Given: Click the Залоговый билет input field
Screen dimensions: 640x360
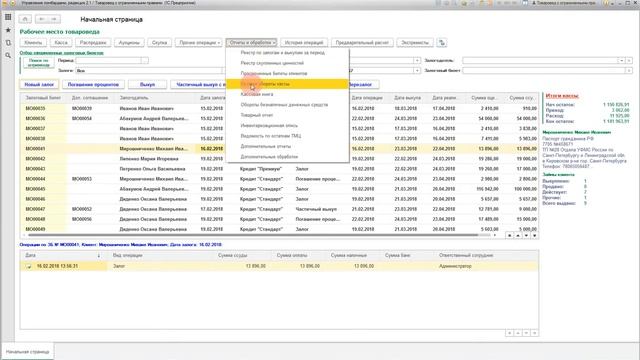Looking at the screenshot, I should tap(544, 71).
